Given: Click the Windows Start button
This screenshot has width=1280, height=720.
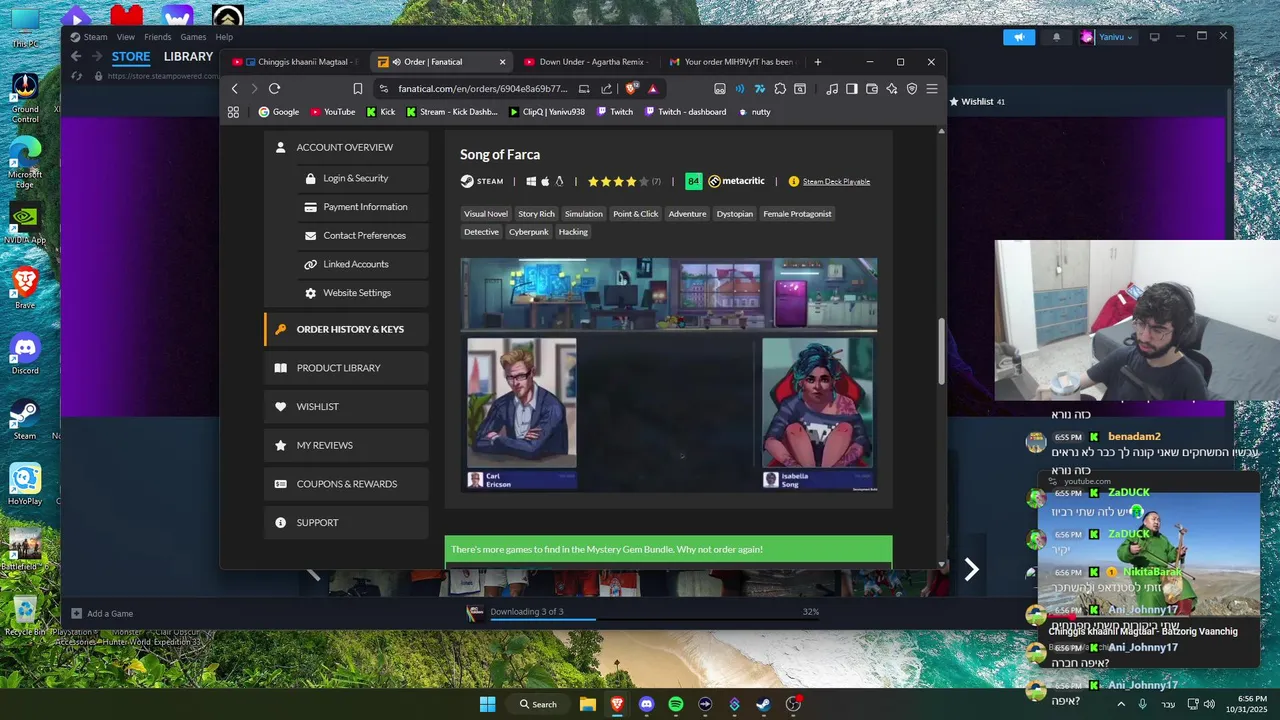Looking at the screenshot, I should [487, 704].
